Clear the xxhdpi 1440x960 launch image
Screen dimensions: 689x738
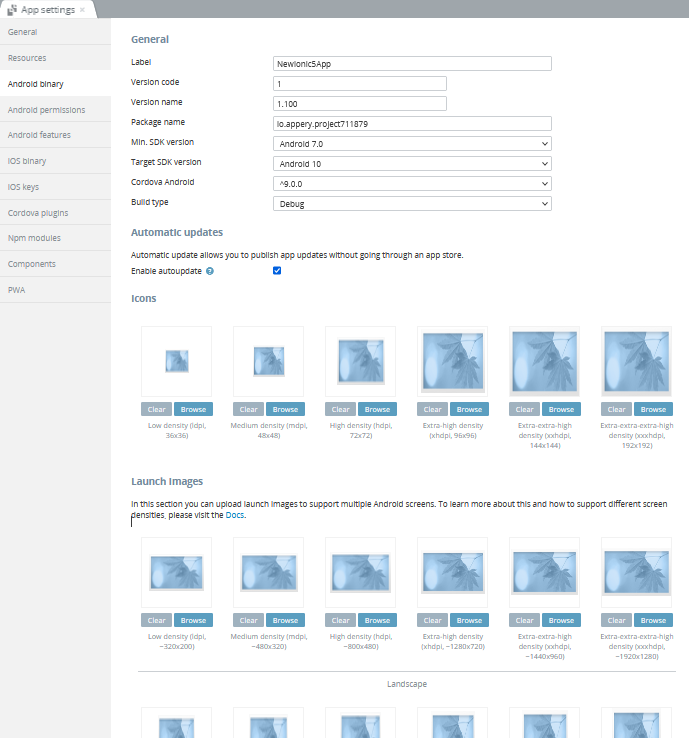525,620
